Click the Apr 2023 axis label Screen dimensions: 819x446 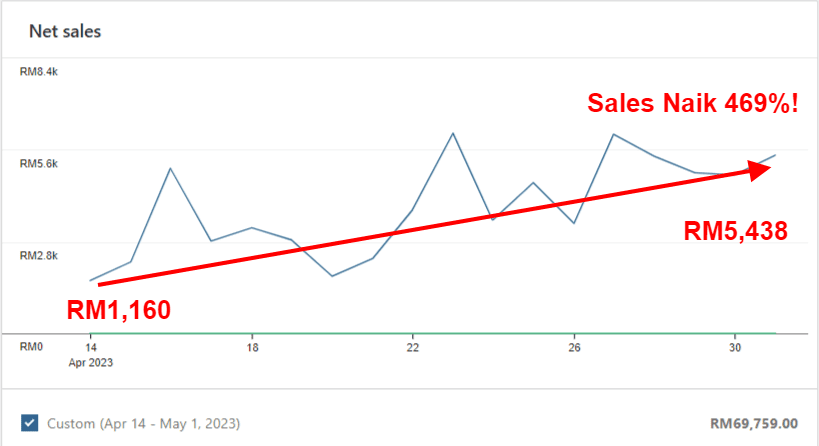(93, 363)
